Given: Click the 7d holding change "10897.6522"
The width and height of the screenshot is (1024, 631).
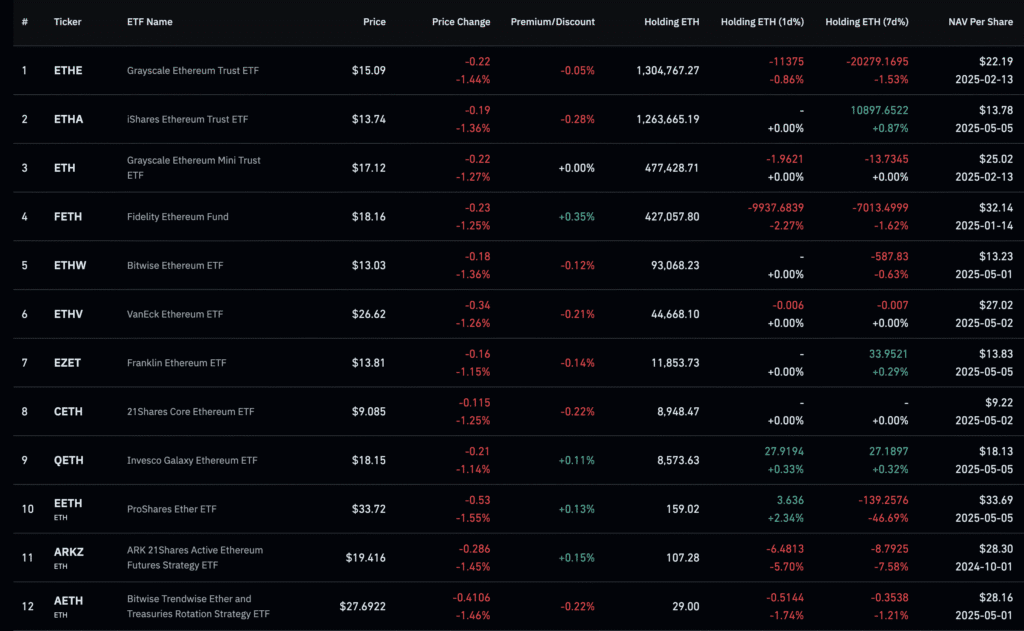Looking at the screenshot, I should pos(879,110).
